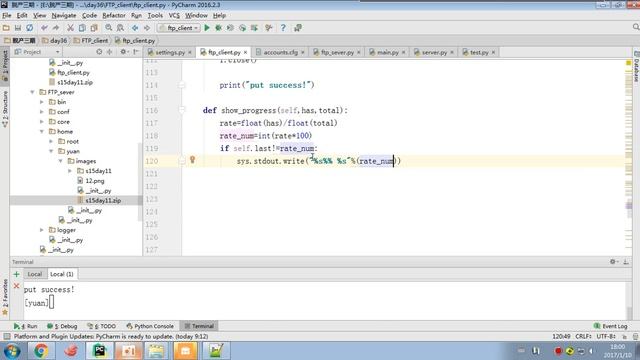Click the UTF-8 encoding status
The width and height of the screenshot is (640, 360).
(606, 336)
